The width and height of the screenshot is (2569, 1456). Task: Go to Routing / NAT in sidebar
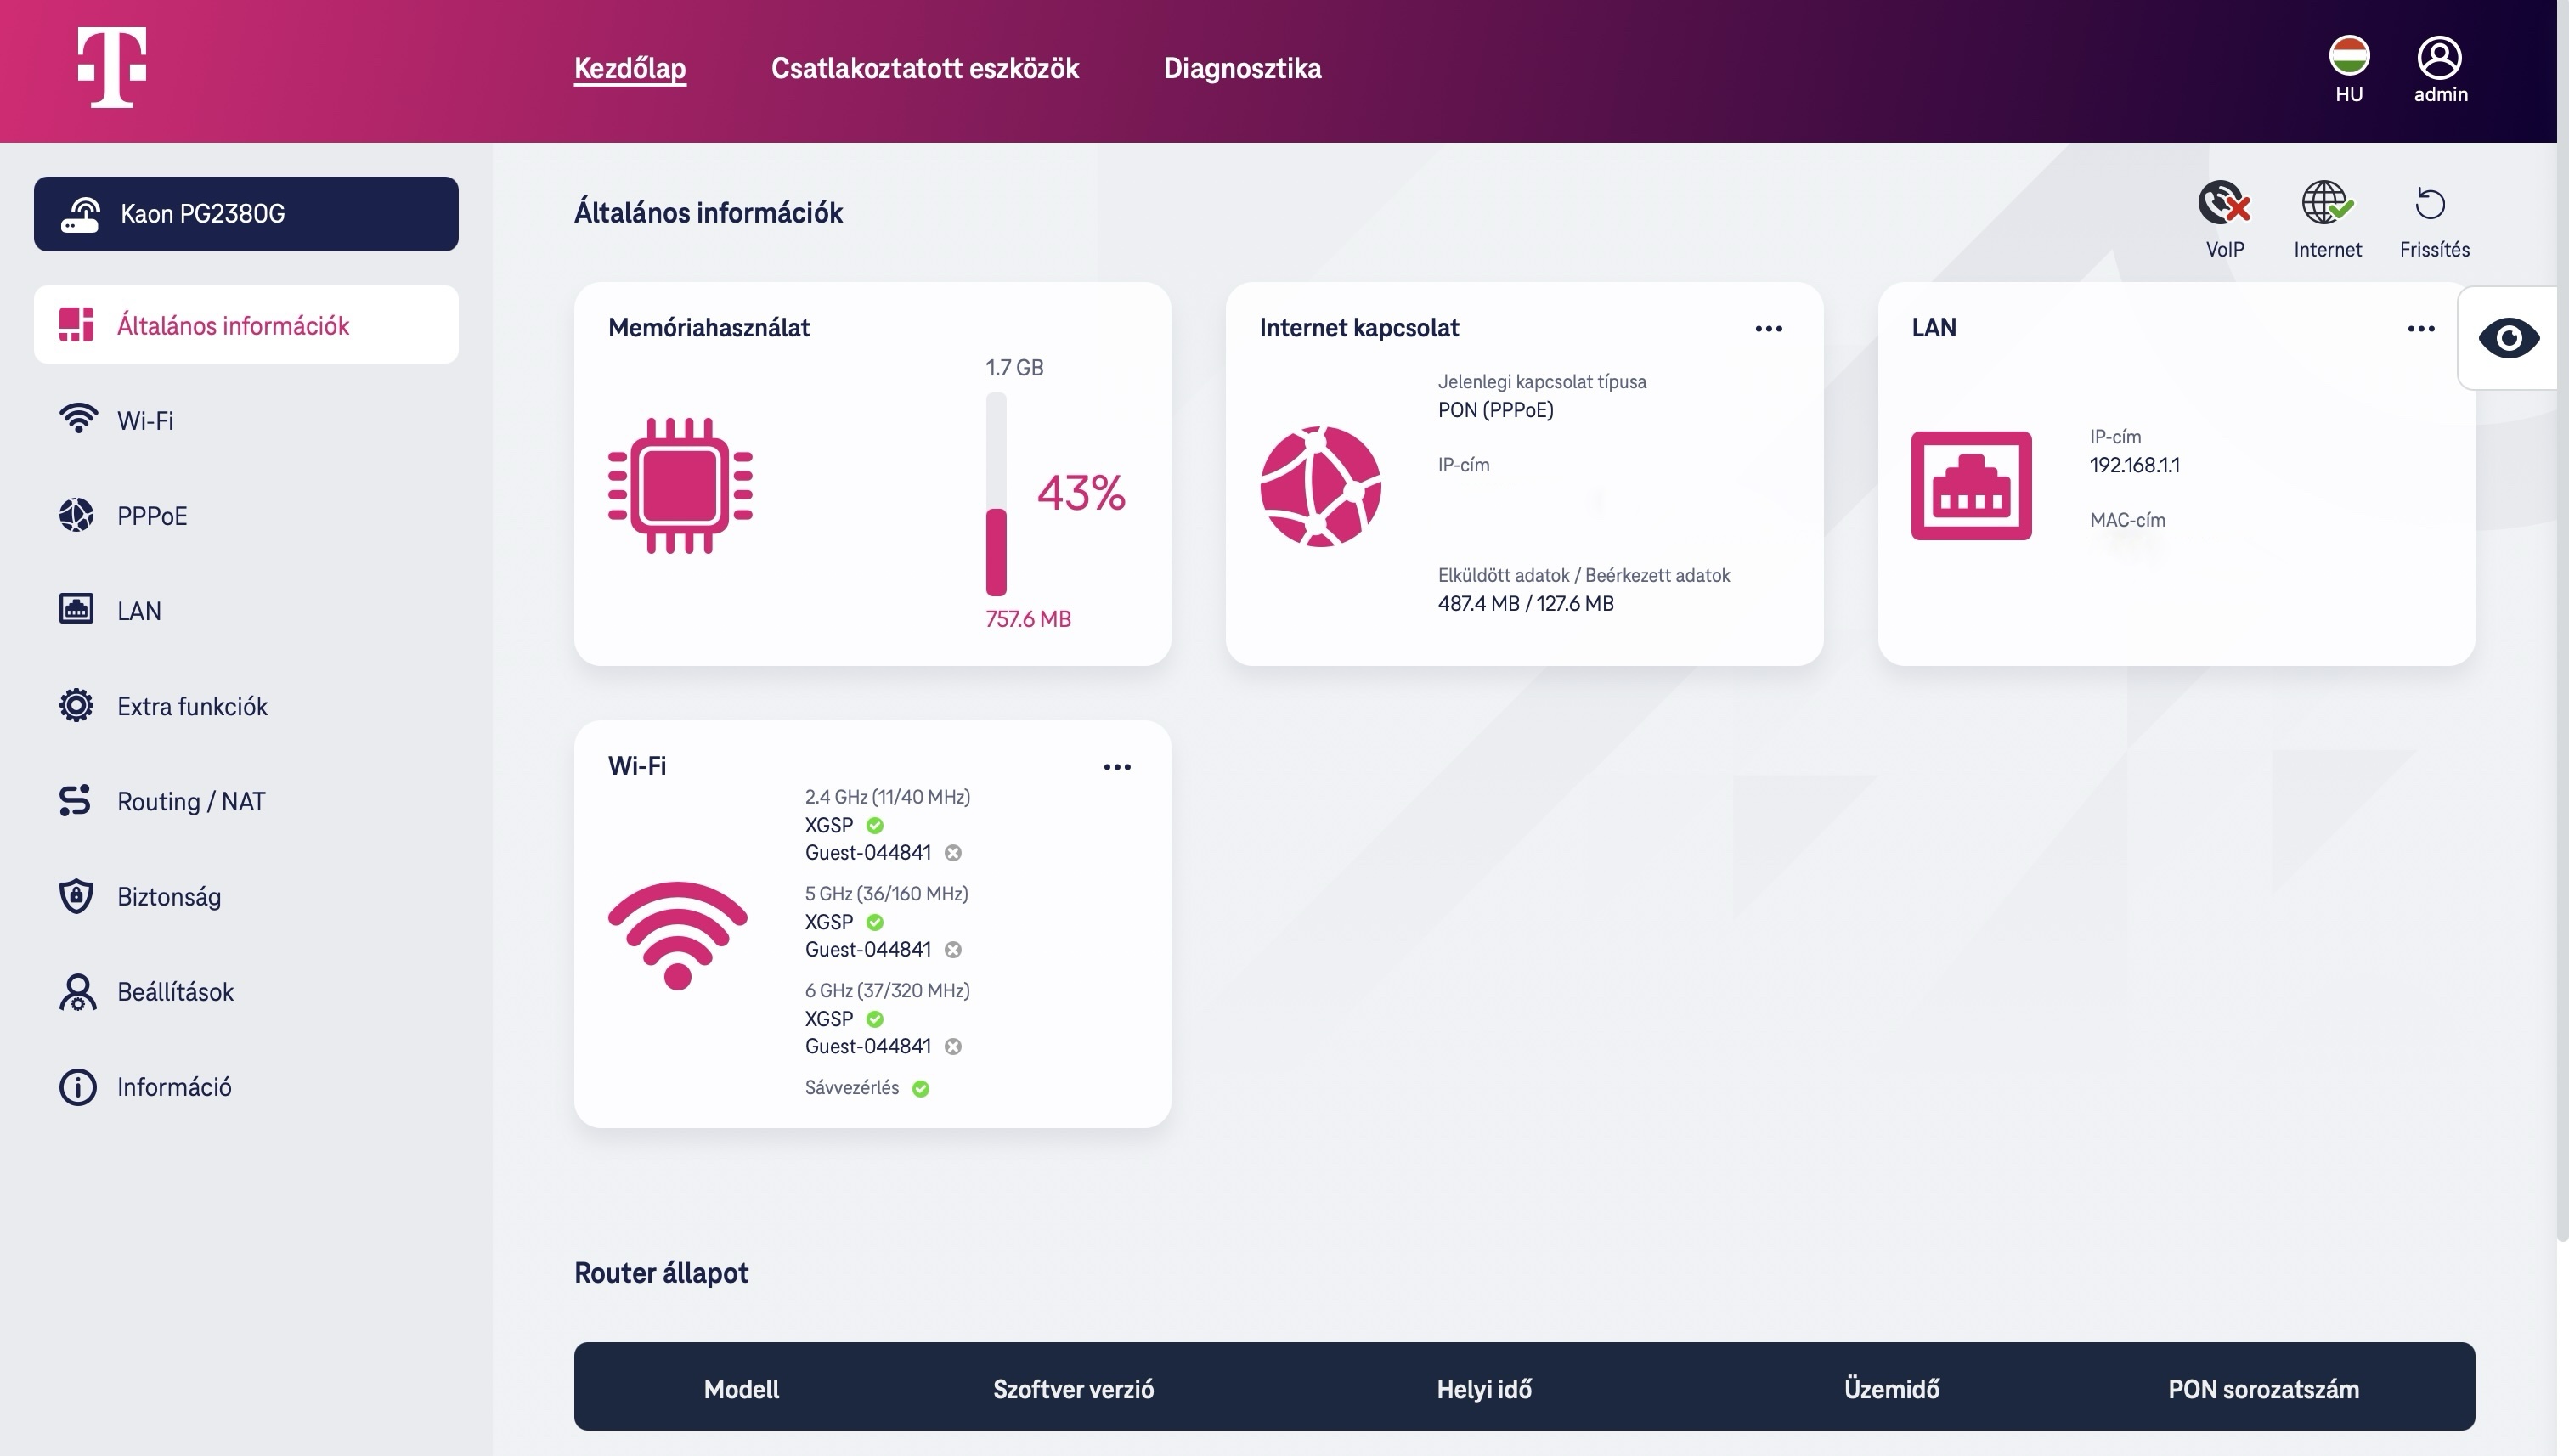pyautogui.click(x=190, y=801)
